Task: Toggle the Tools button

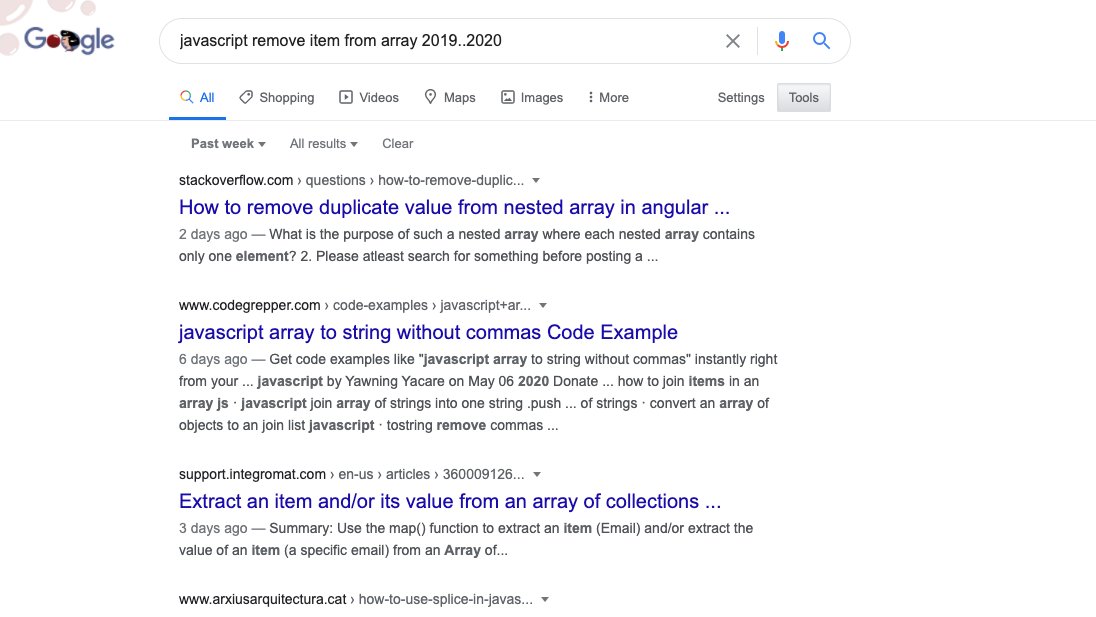Action: click(x=804, y=98)
